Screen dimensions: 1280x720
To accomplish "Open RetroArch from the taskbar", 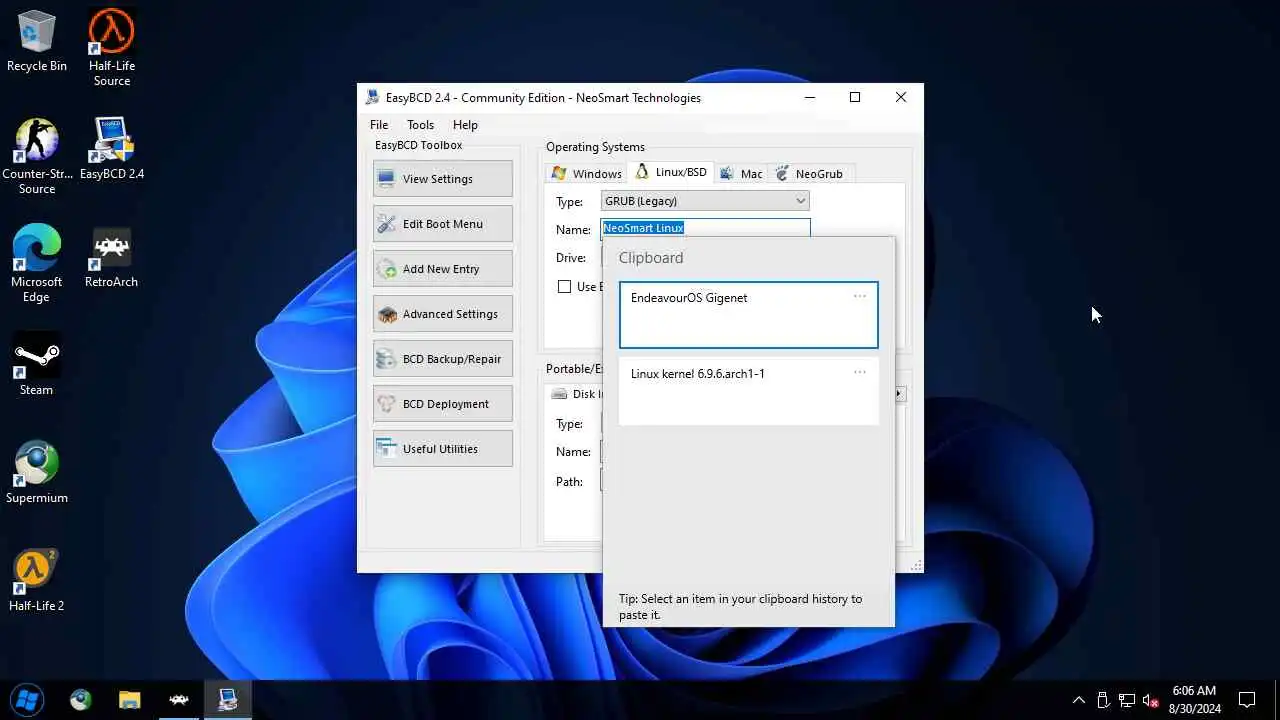I will 179,699.
